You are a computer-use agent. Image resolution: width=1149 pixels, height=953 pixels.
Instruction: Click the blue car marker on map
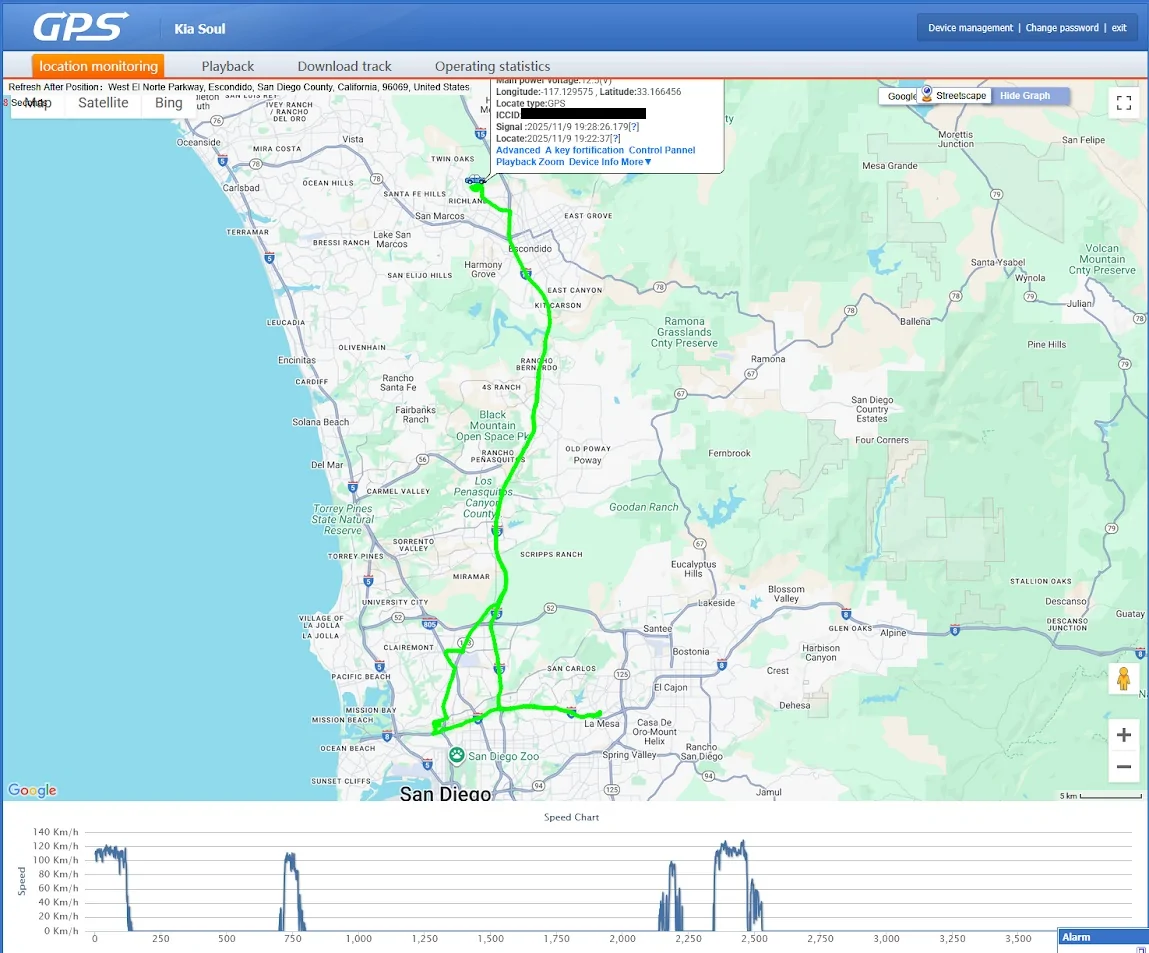tap(475, 180)
